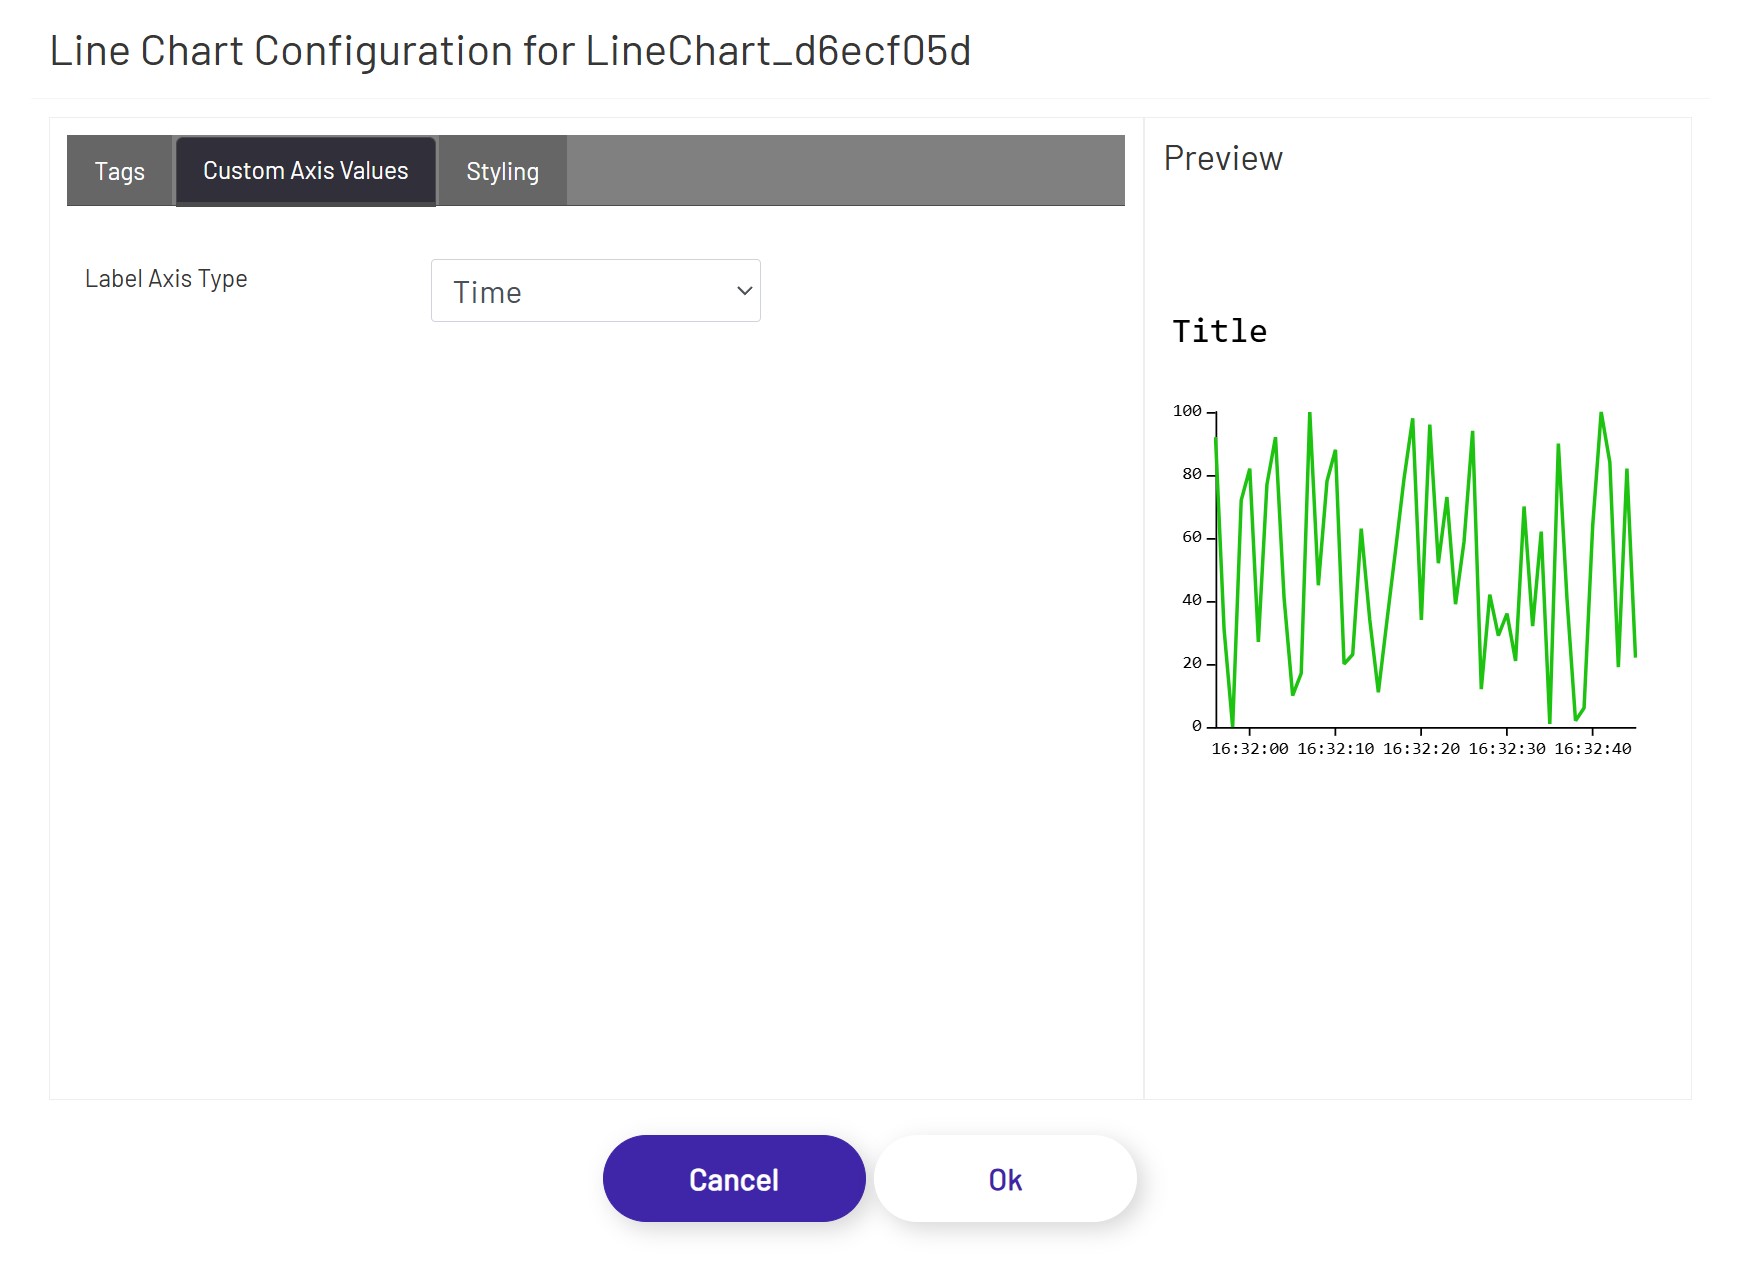This screenshot has width=1737, height=1272.
Task: Click the chevron on the axis type selector
Action: click(x=742, y=290)
